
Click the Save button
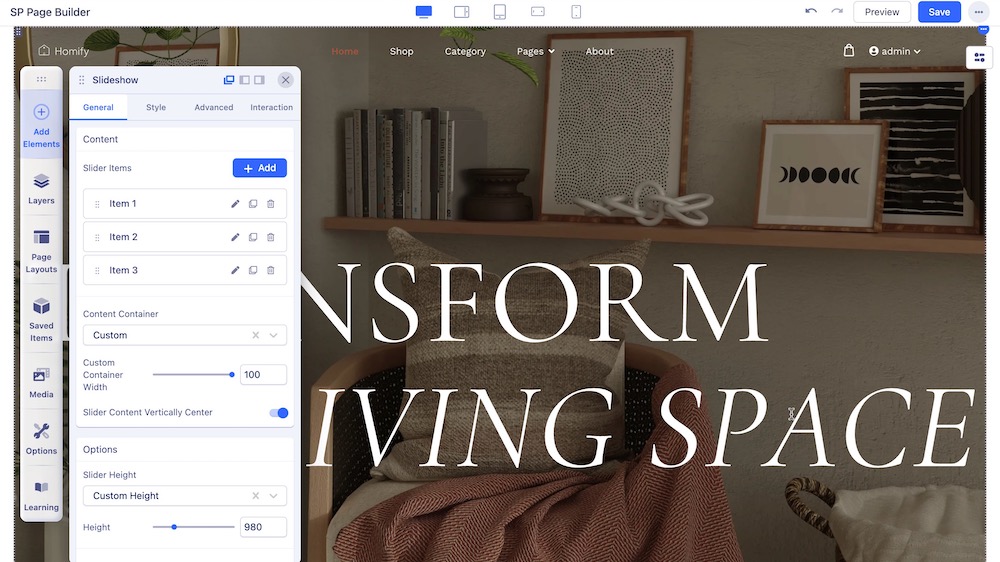939,12
